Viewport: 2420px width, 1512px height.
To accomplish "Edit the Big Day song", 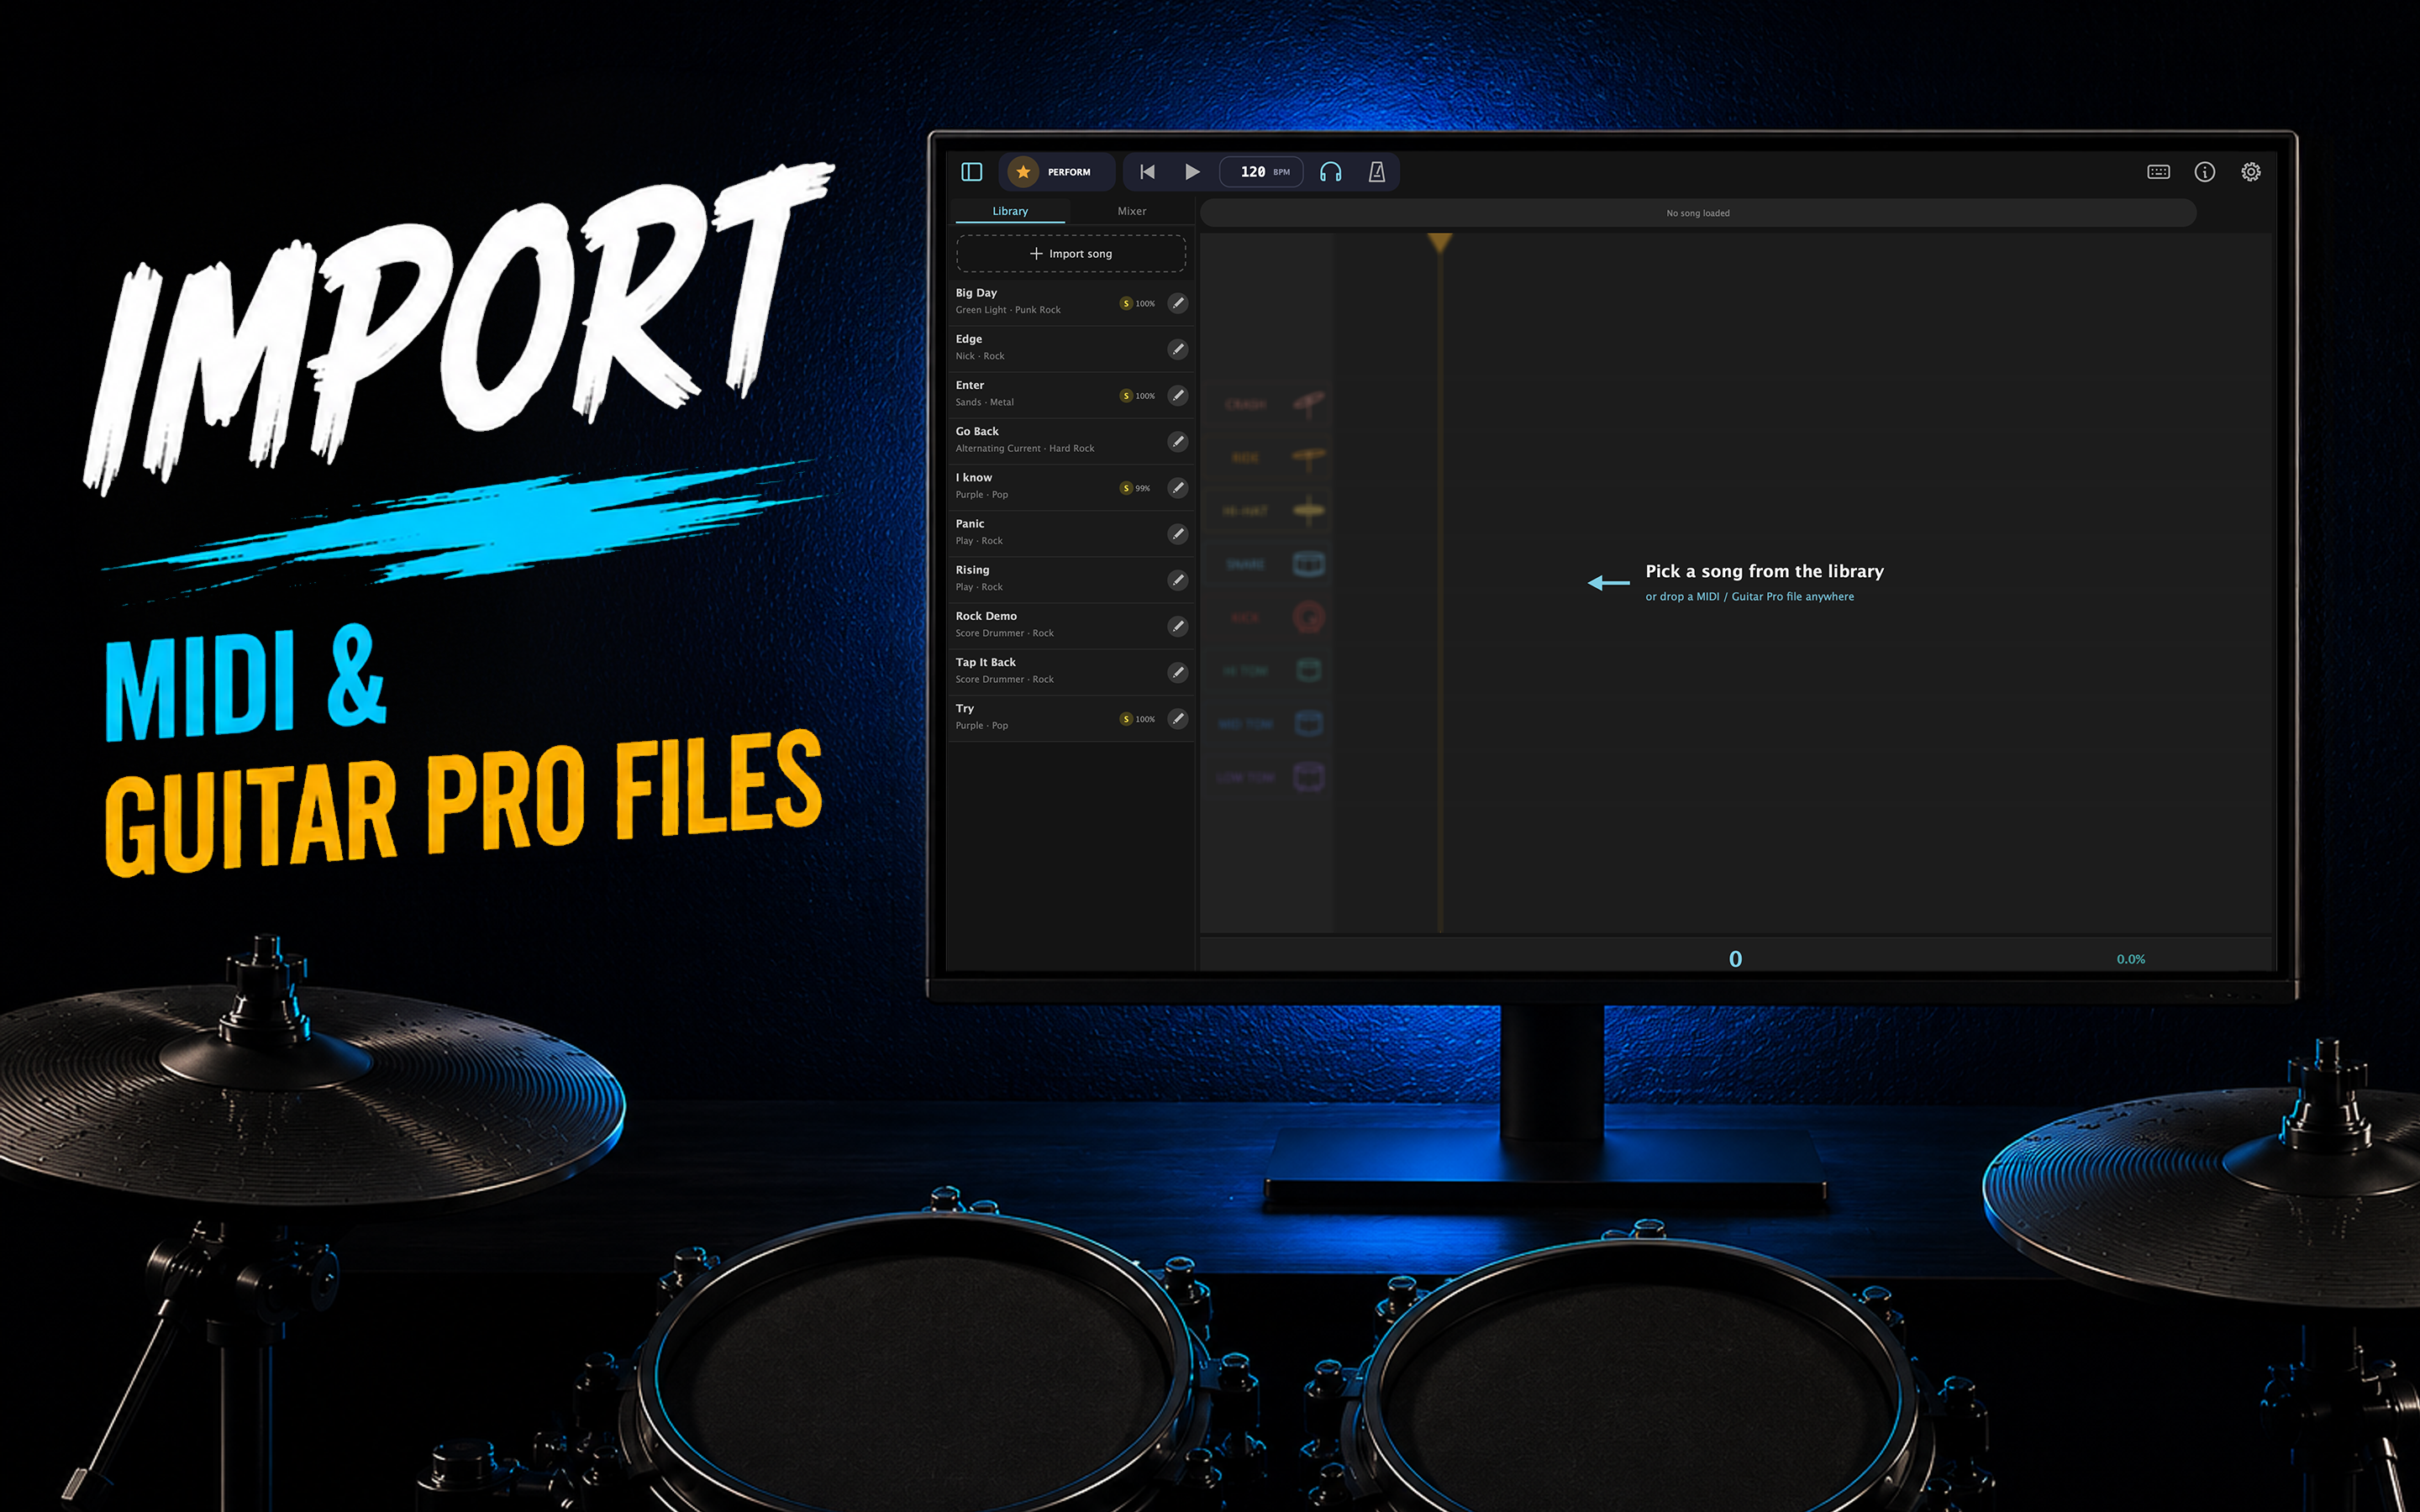I will click(x=1178, y=303).
